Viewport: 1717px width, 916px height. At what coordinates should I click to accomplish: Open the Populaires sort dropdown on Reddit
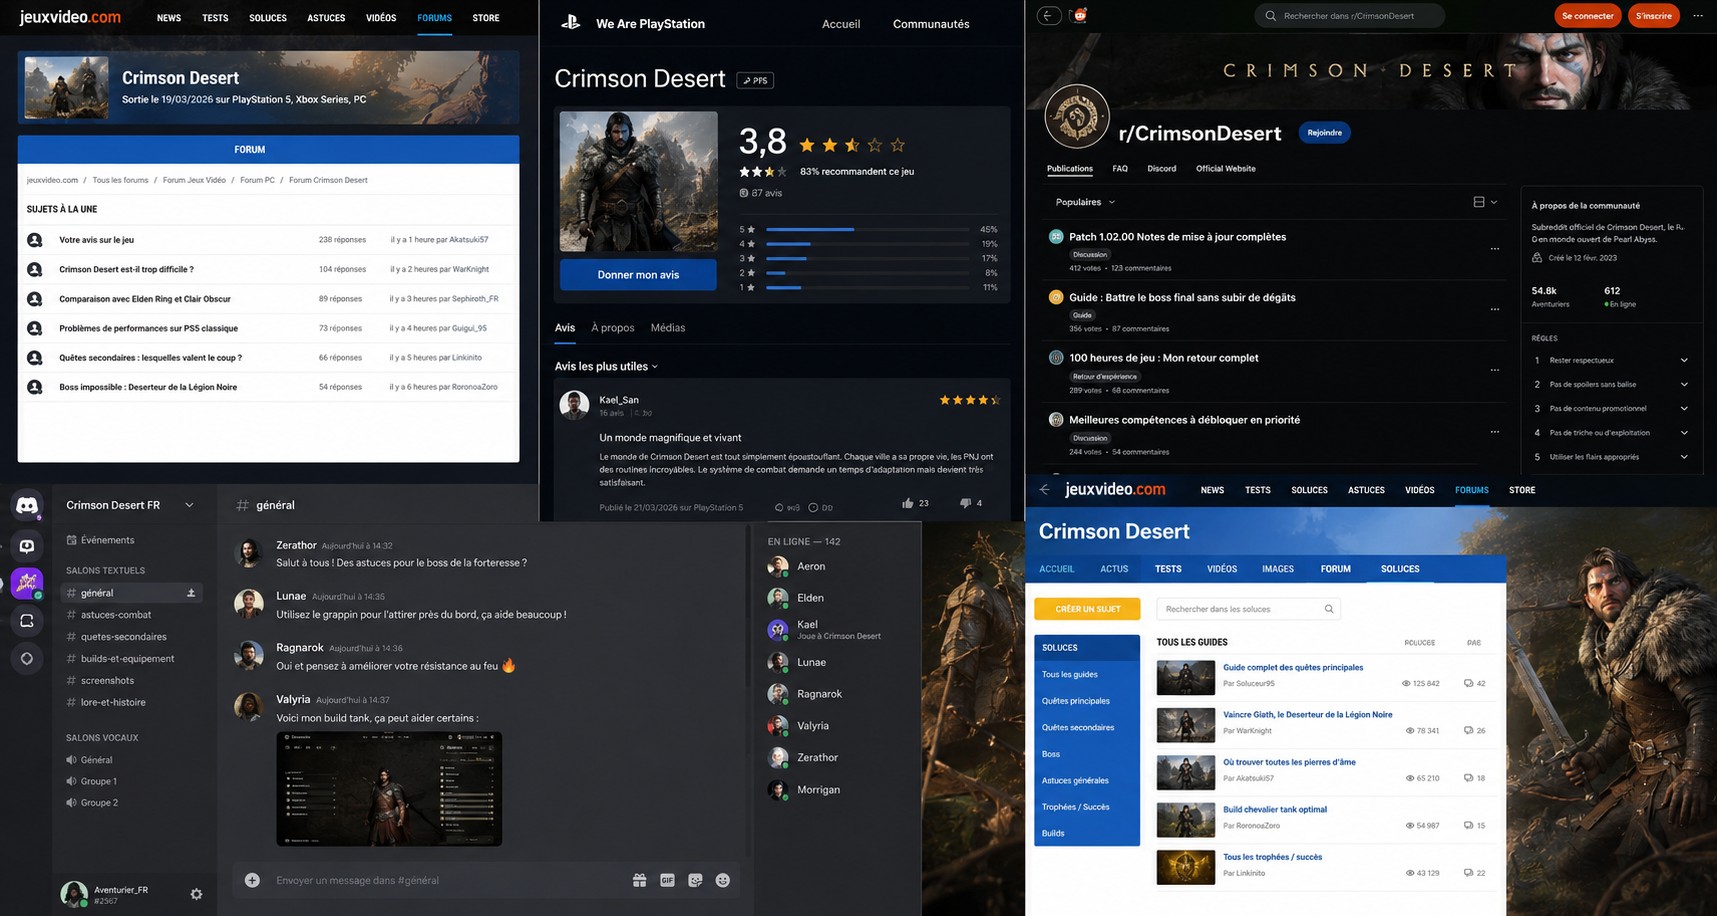pos(1085,202)
